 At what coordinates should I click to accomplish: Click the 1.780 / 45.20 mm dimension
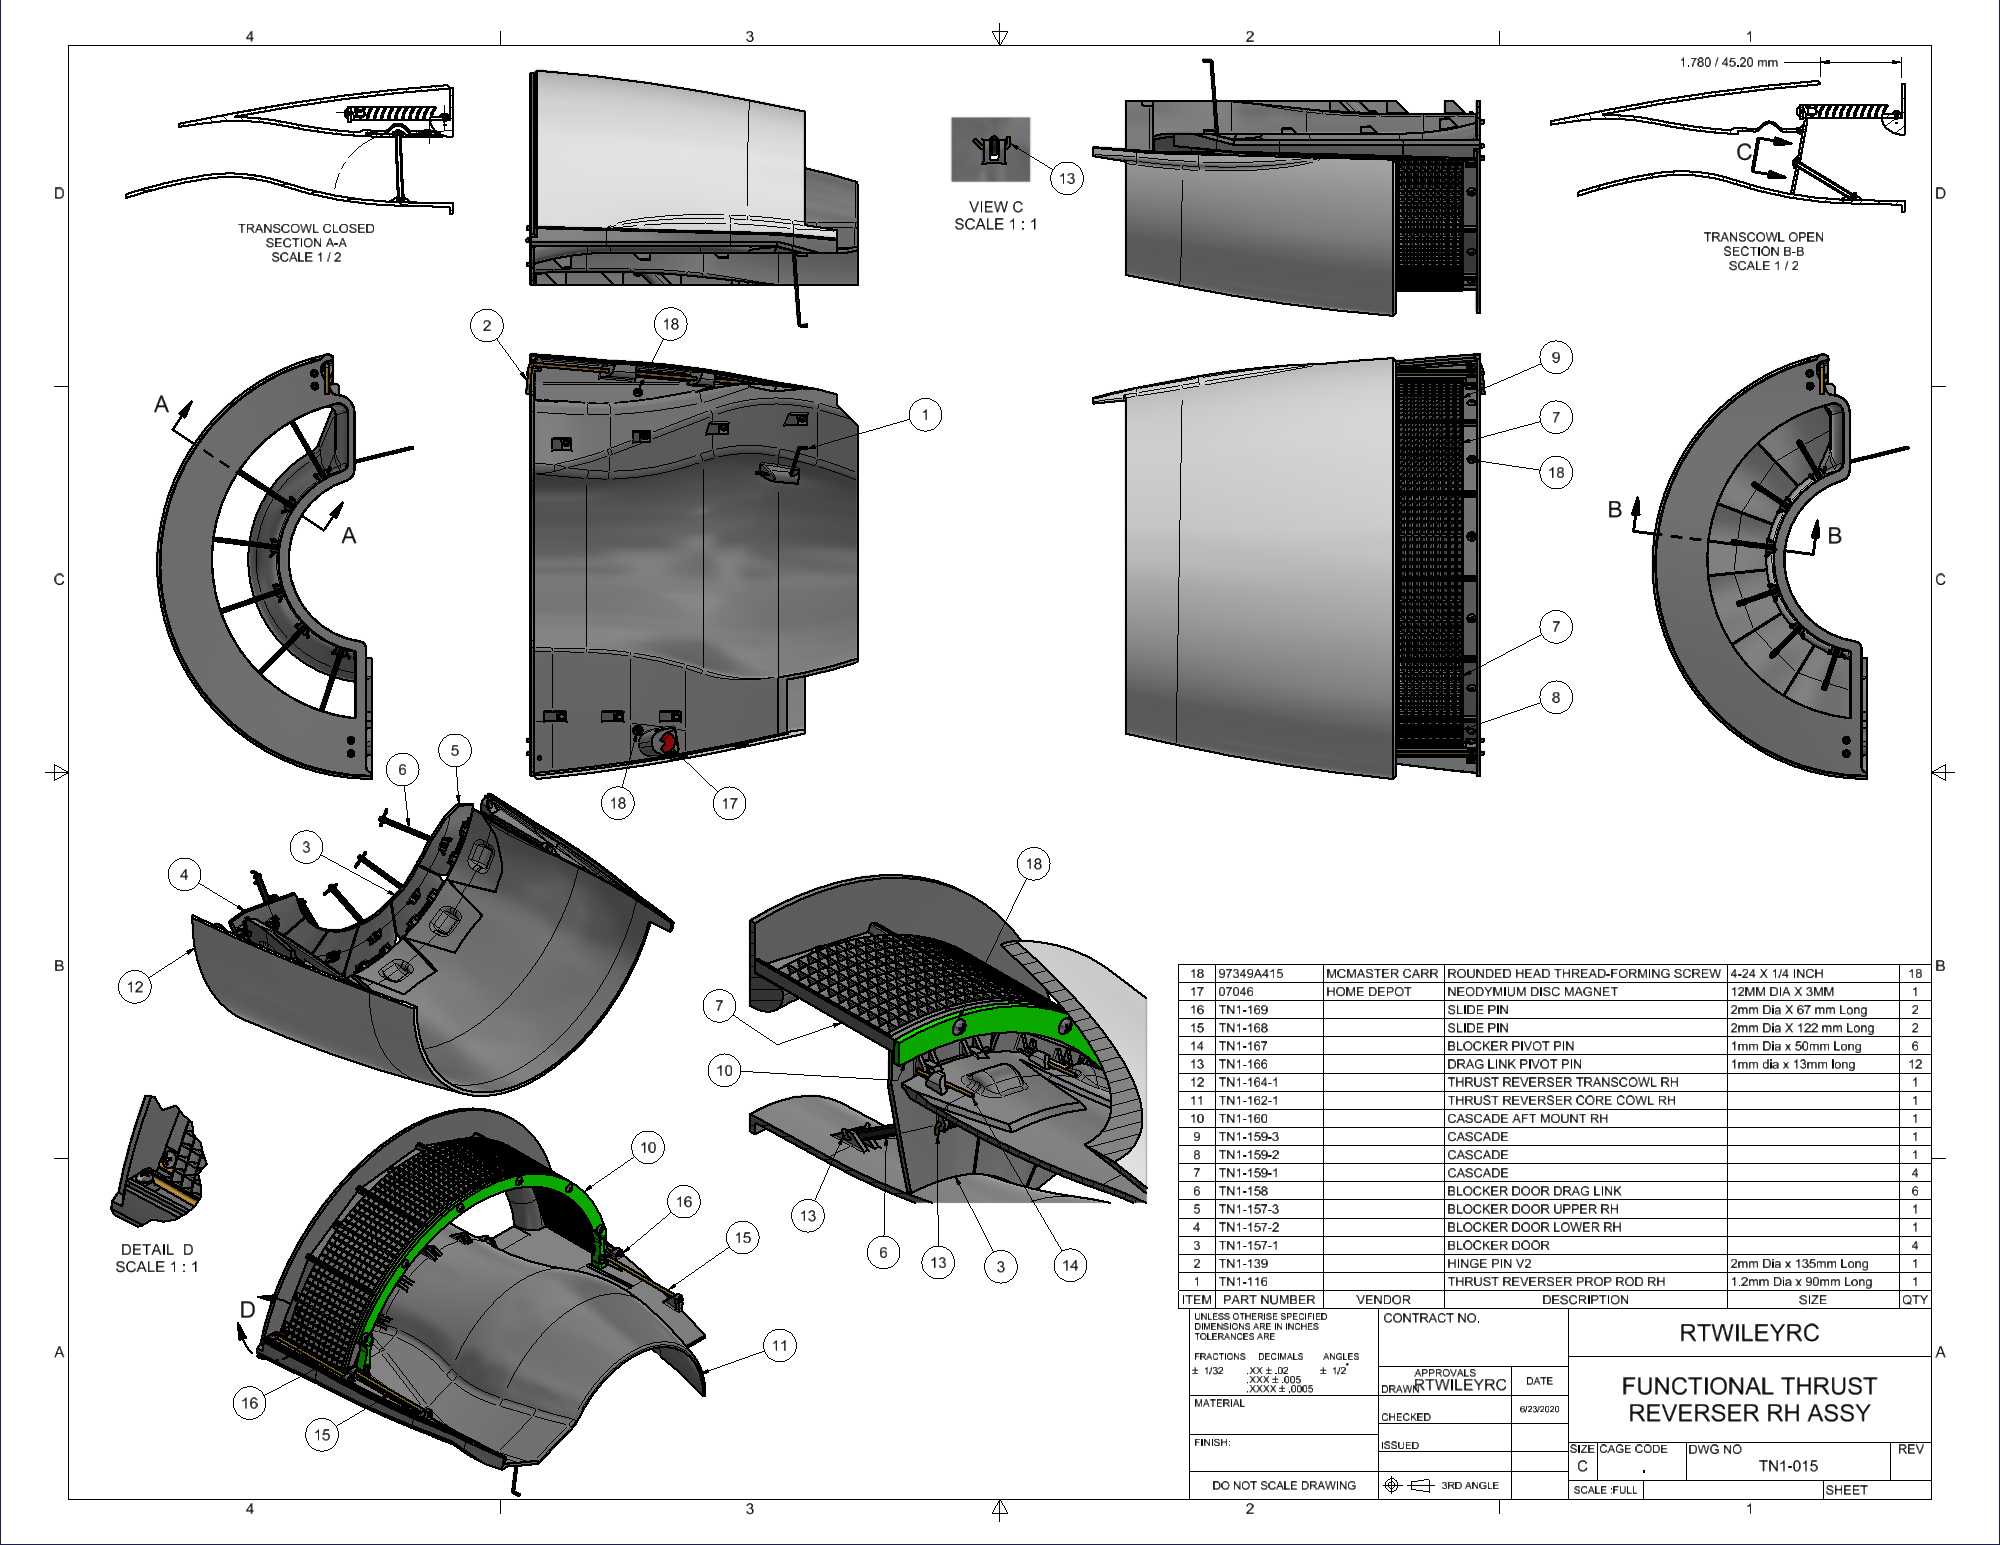(1729, 62)
